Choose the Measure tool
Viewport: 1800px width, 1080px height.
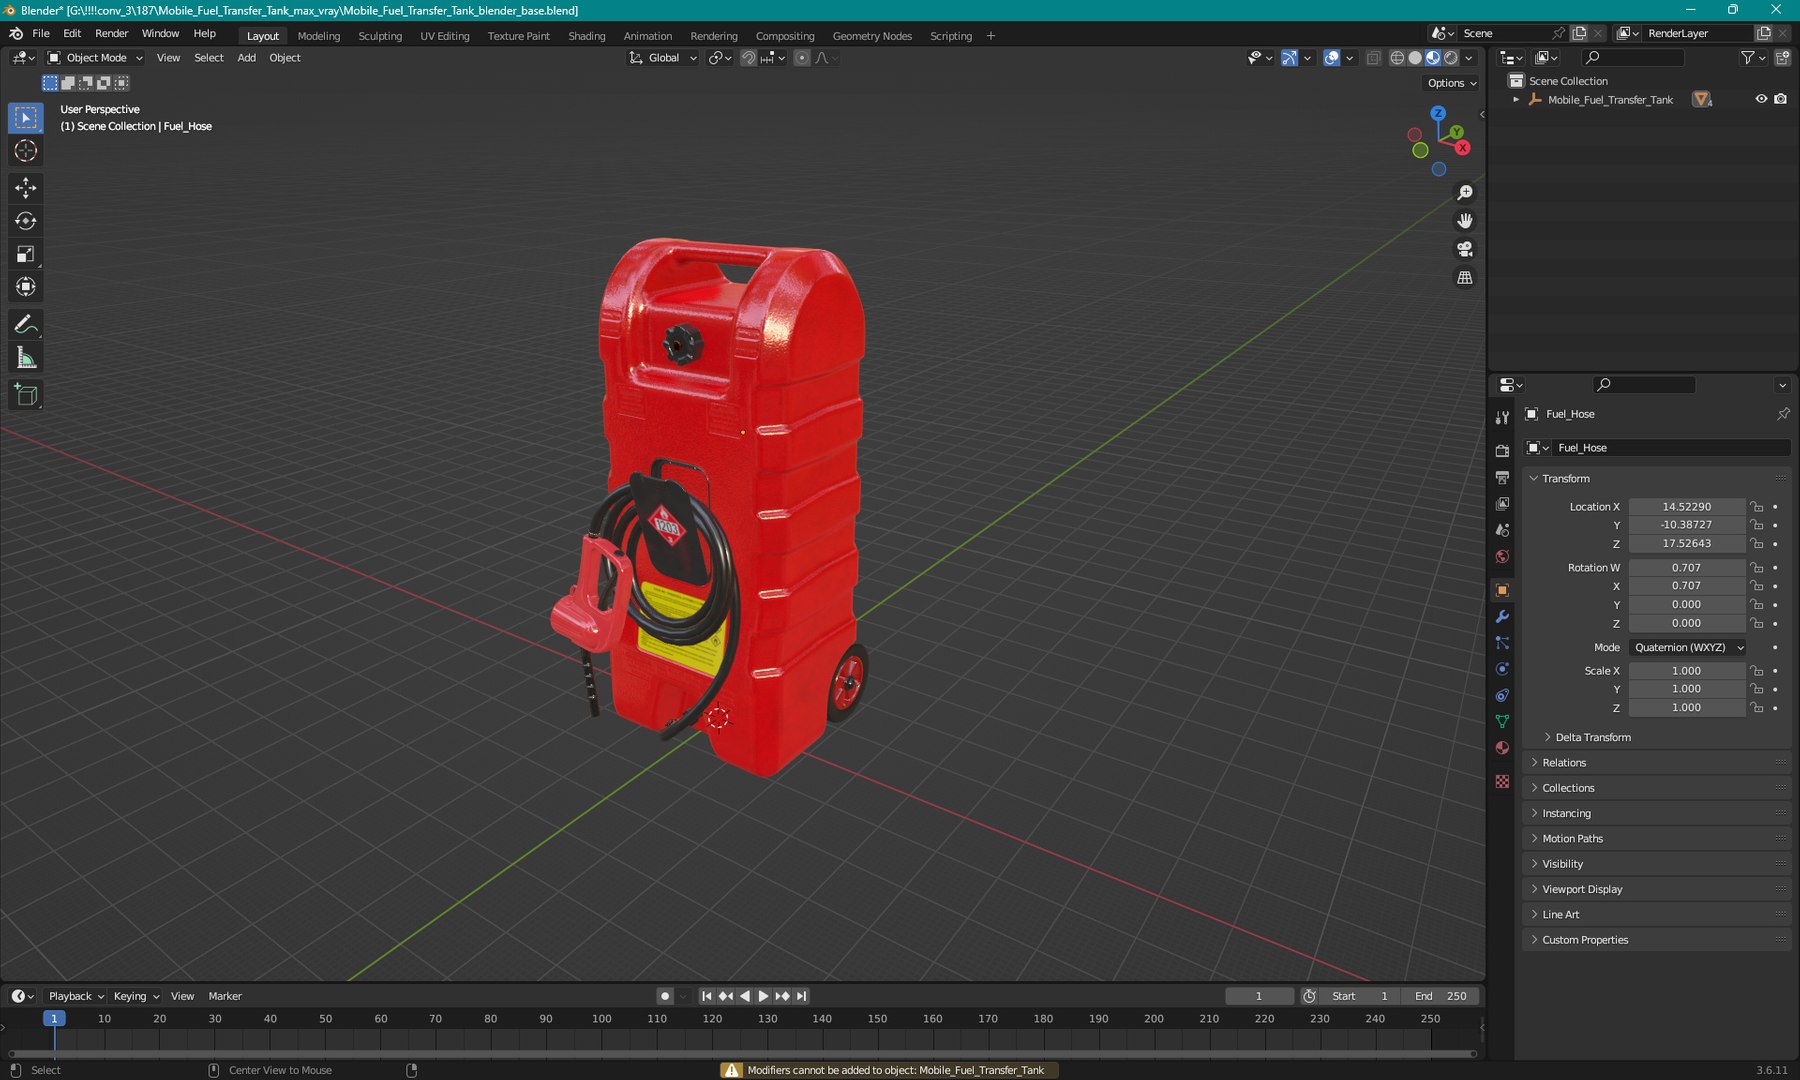click(26, 358)
